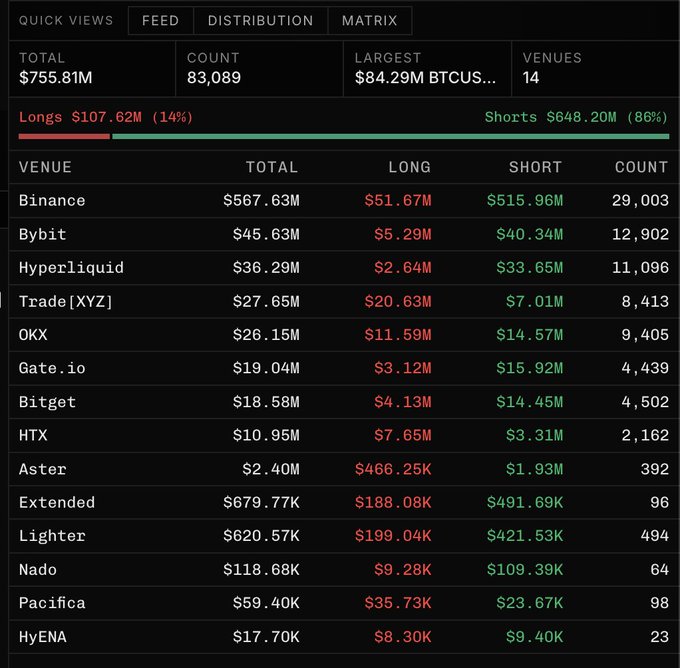The width and height of the screenshot is (680, 668).
Task: Click HyENA short value $9.40K
Action: click(x=534, y=637)
